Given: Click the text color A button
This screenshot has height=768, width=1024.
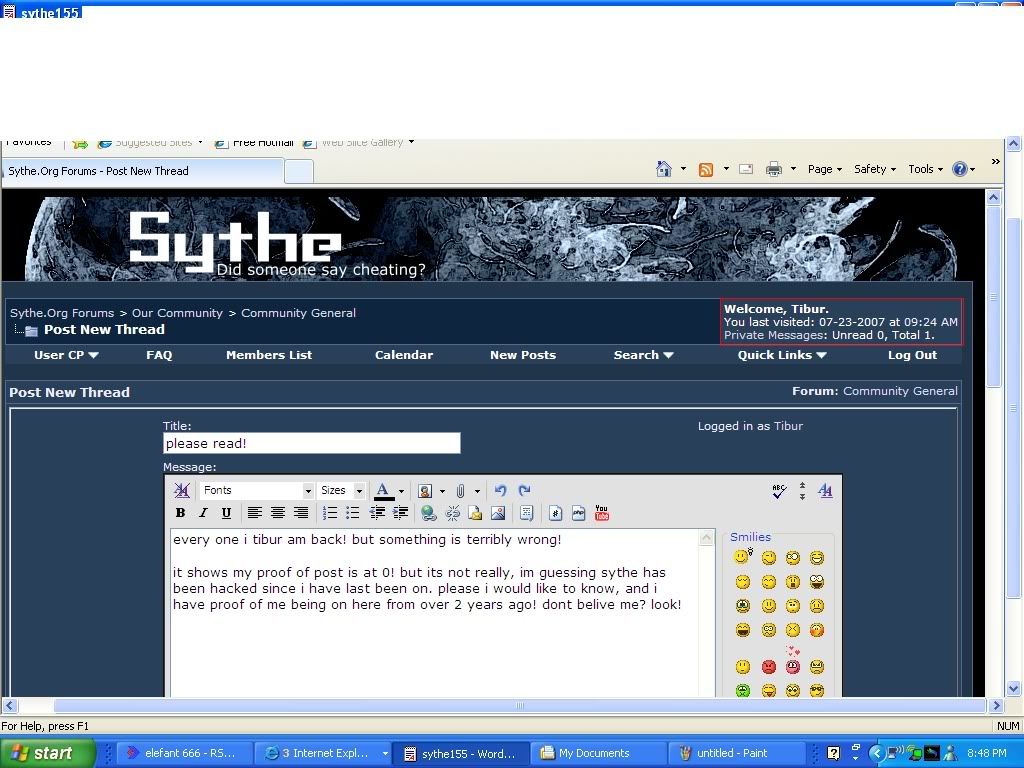Looking at the screenshot, I should [383, 490].
